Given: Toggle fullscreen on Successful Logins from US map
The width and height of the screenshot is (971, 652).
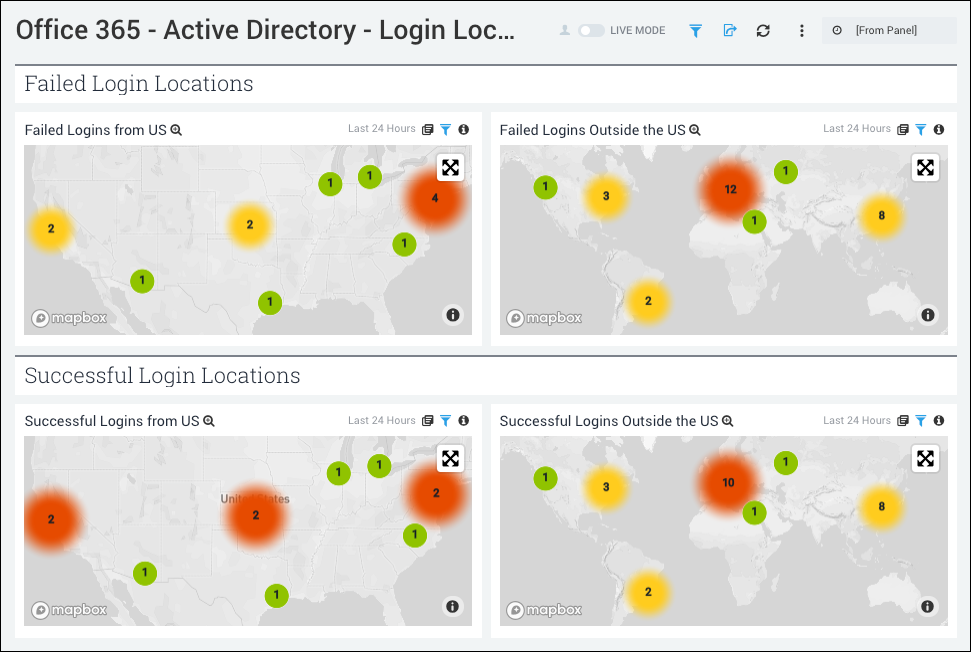Looking at the screenshot, I should pyautogui.click(x=450, y=458).
